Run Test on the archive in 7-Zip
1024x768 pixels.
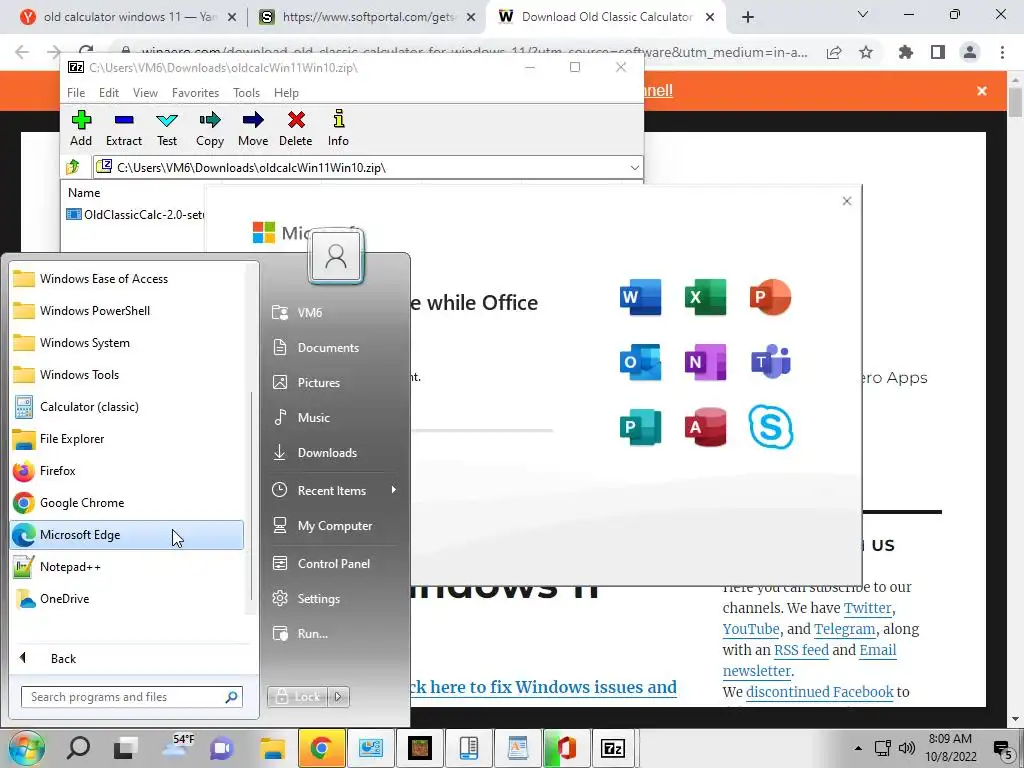click(167, 129)
